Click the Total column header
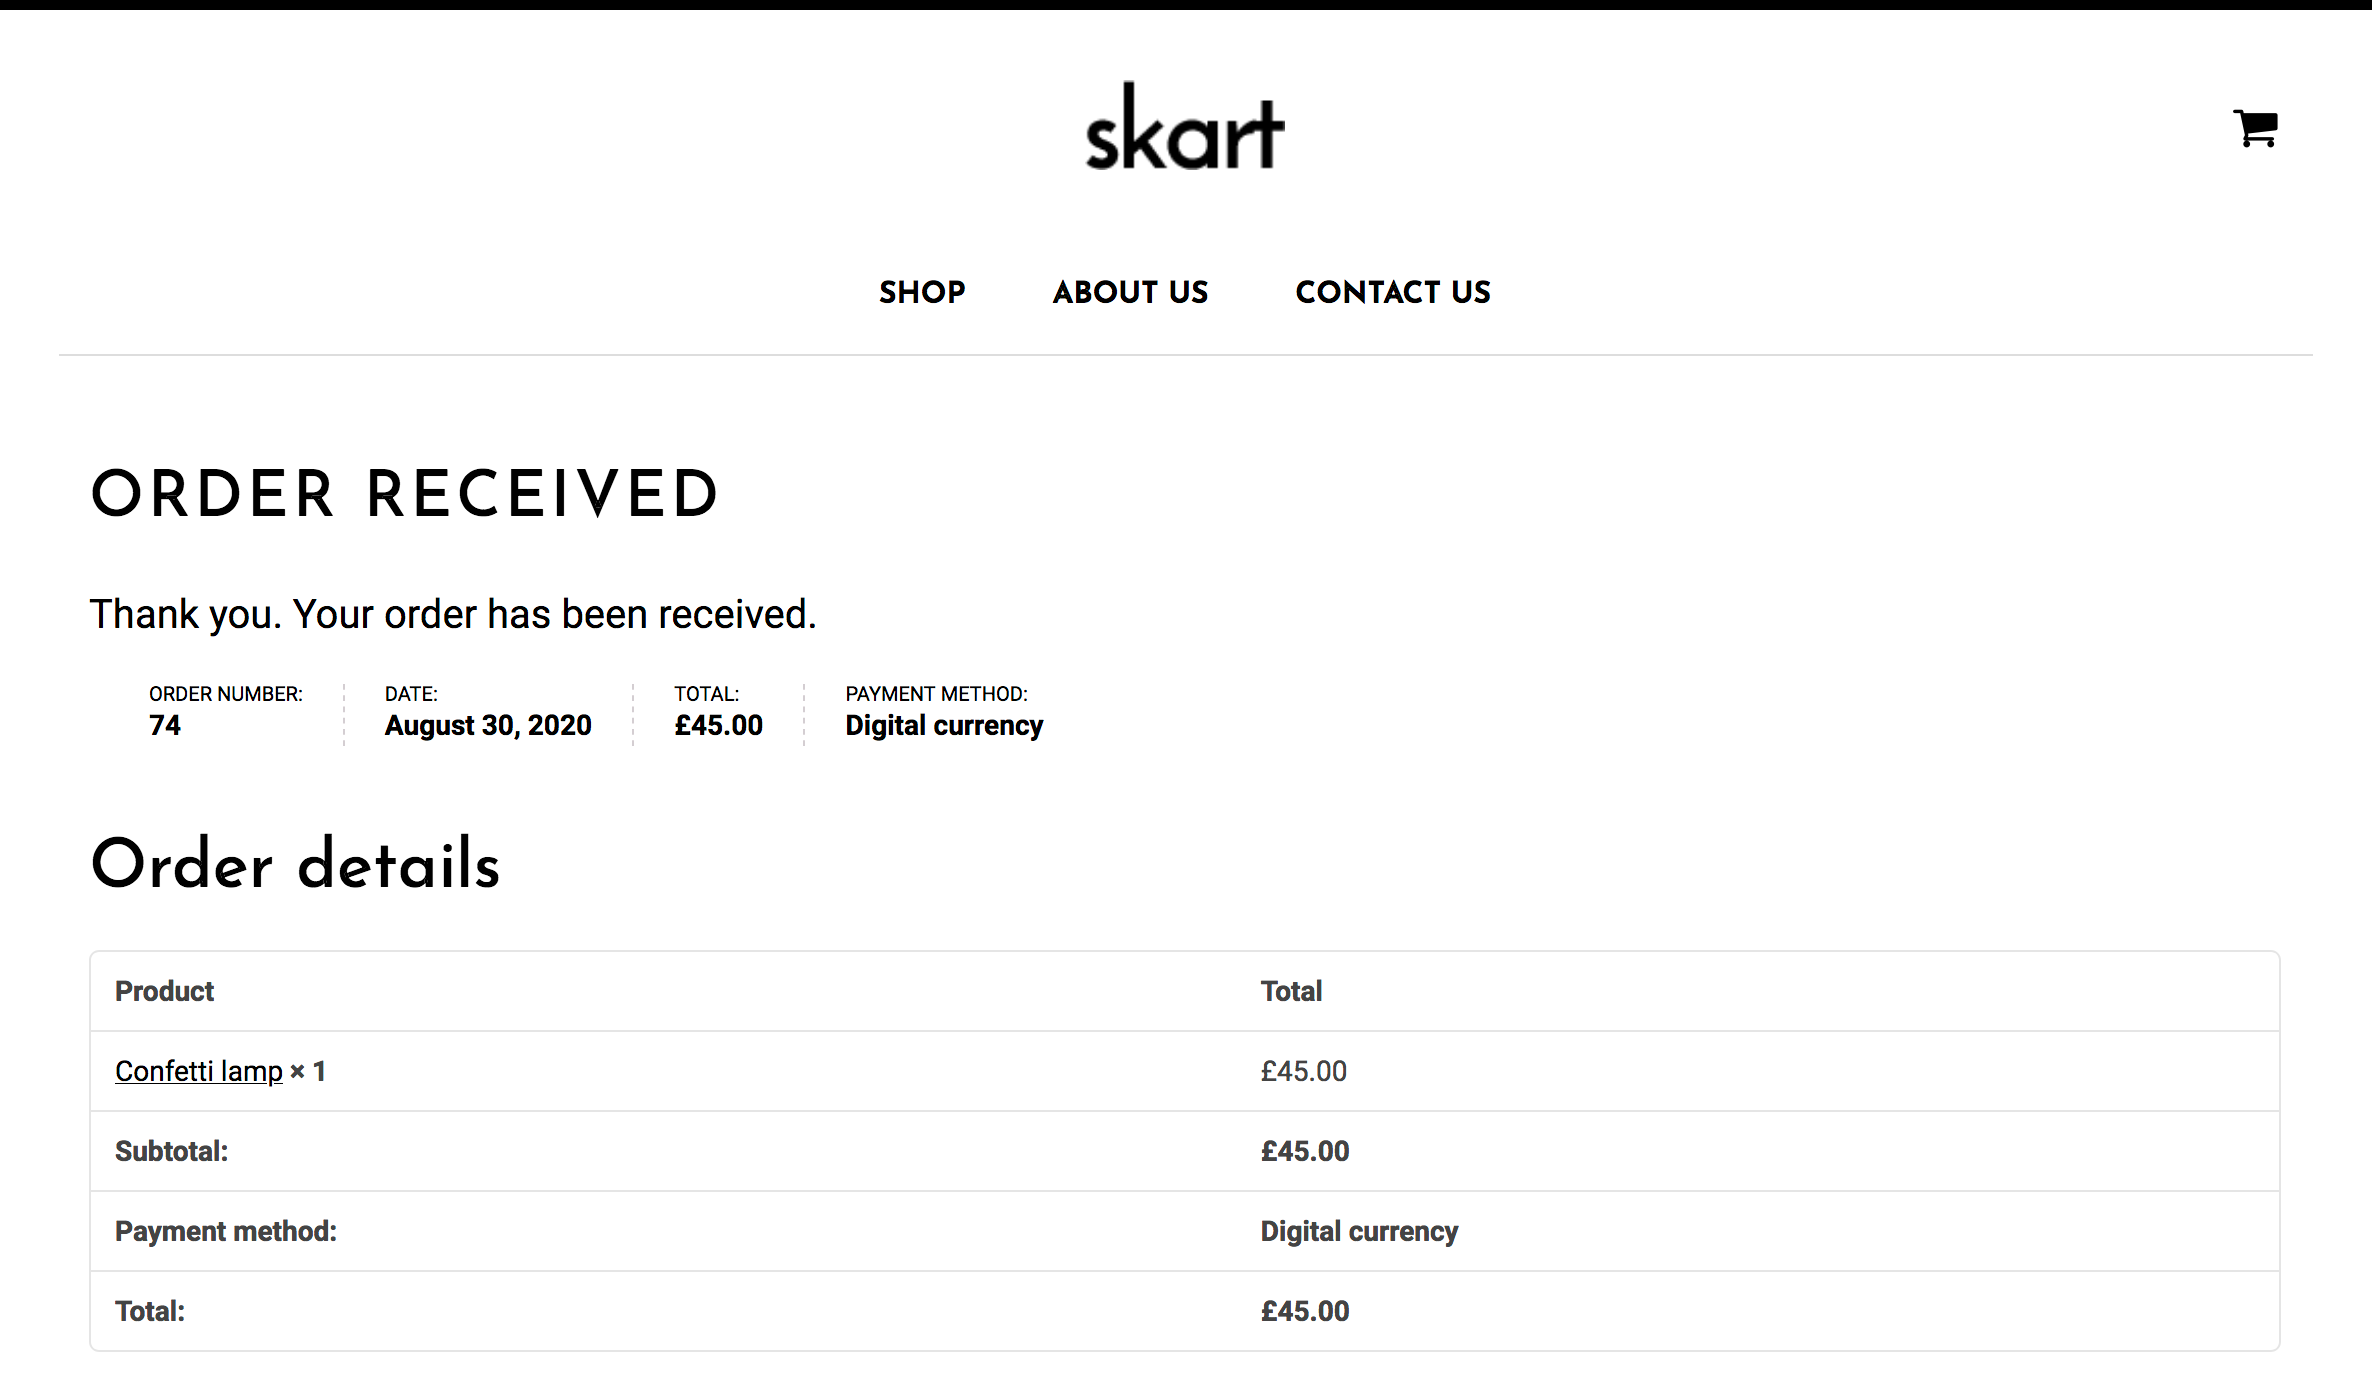This screenshot has width=2372, height=1392. tap(1291, 991)
